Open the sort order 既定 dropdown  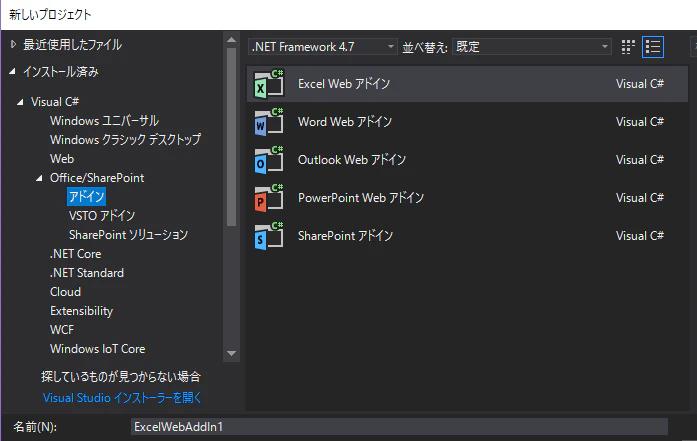click(x=532, y=47)
